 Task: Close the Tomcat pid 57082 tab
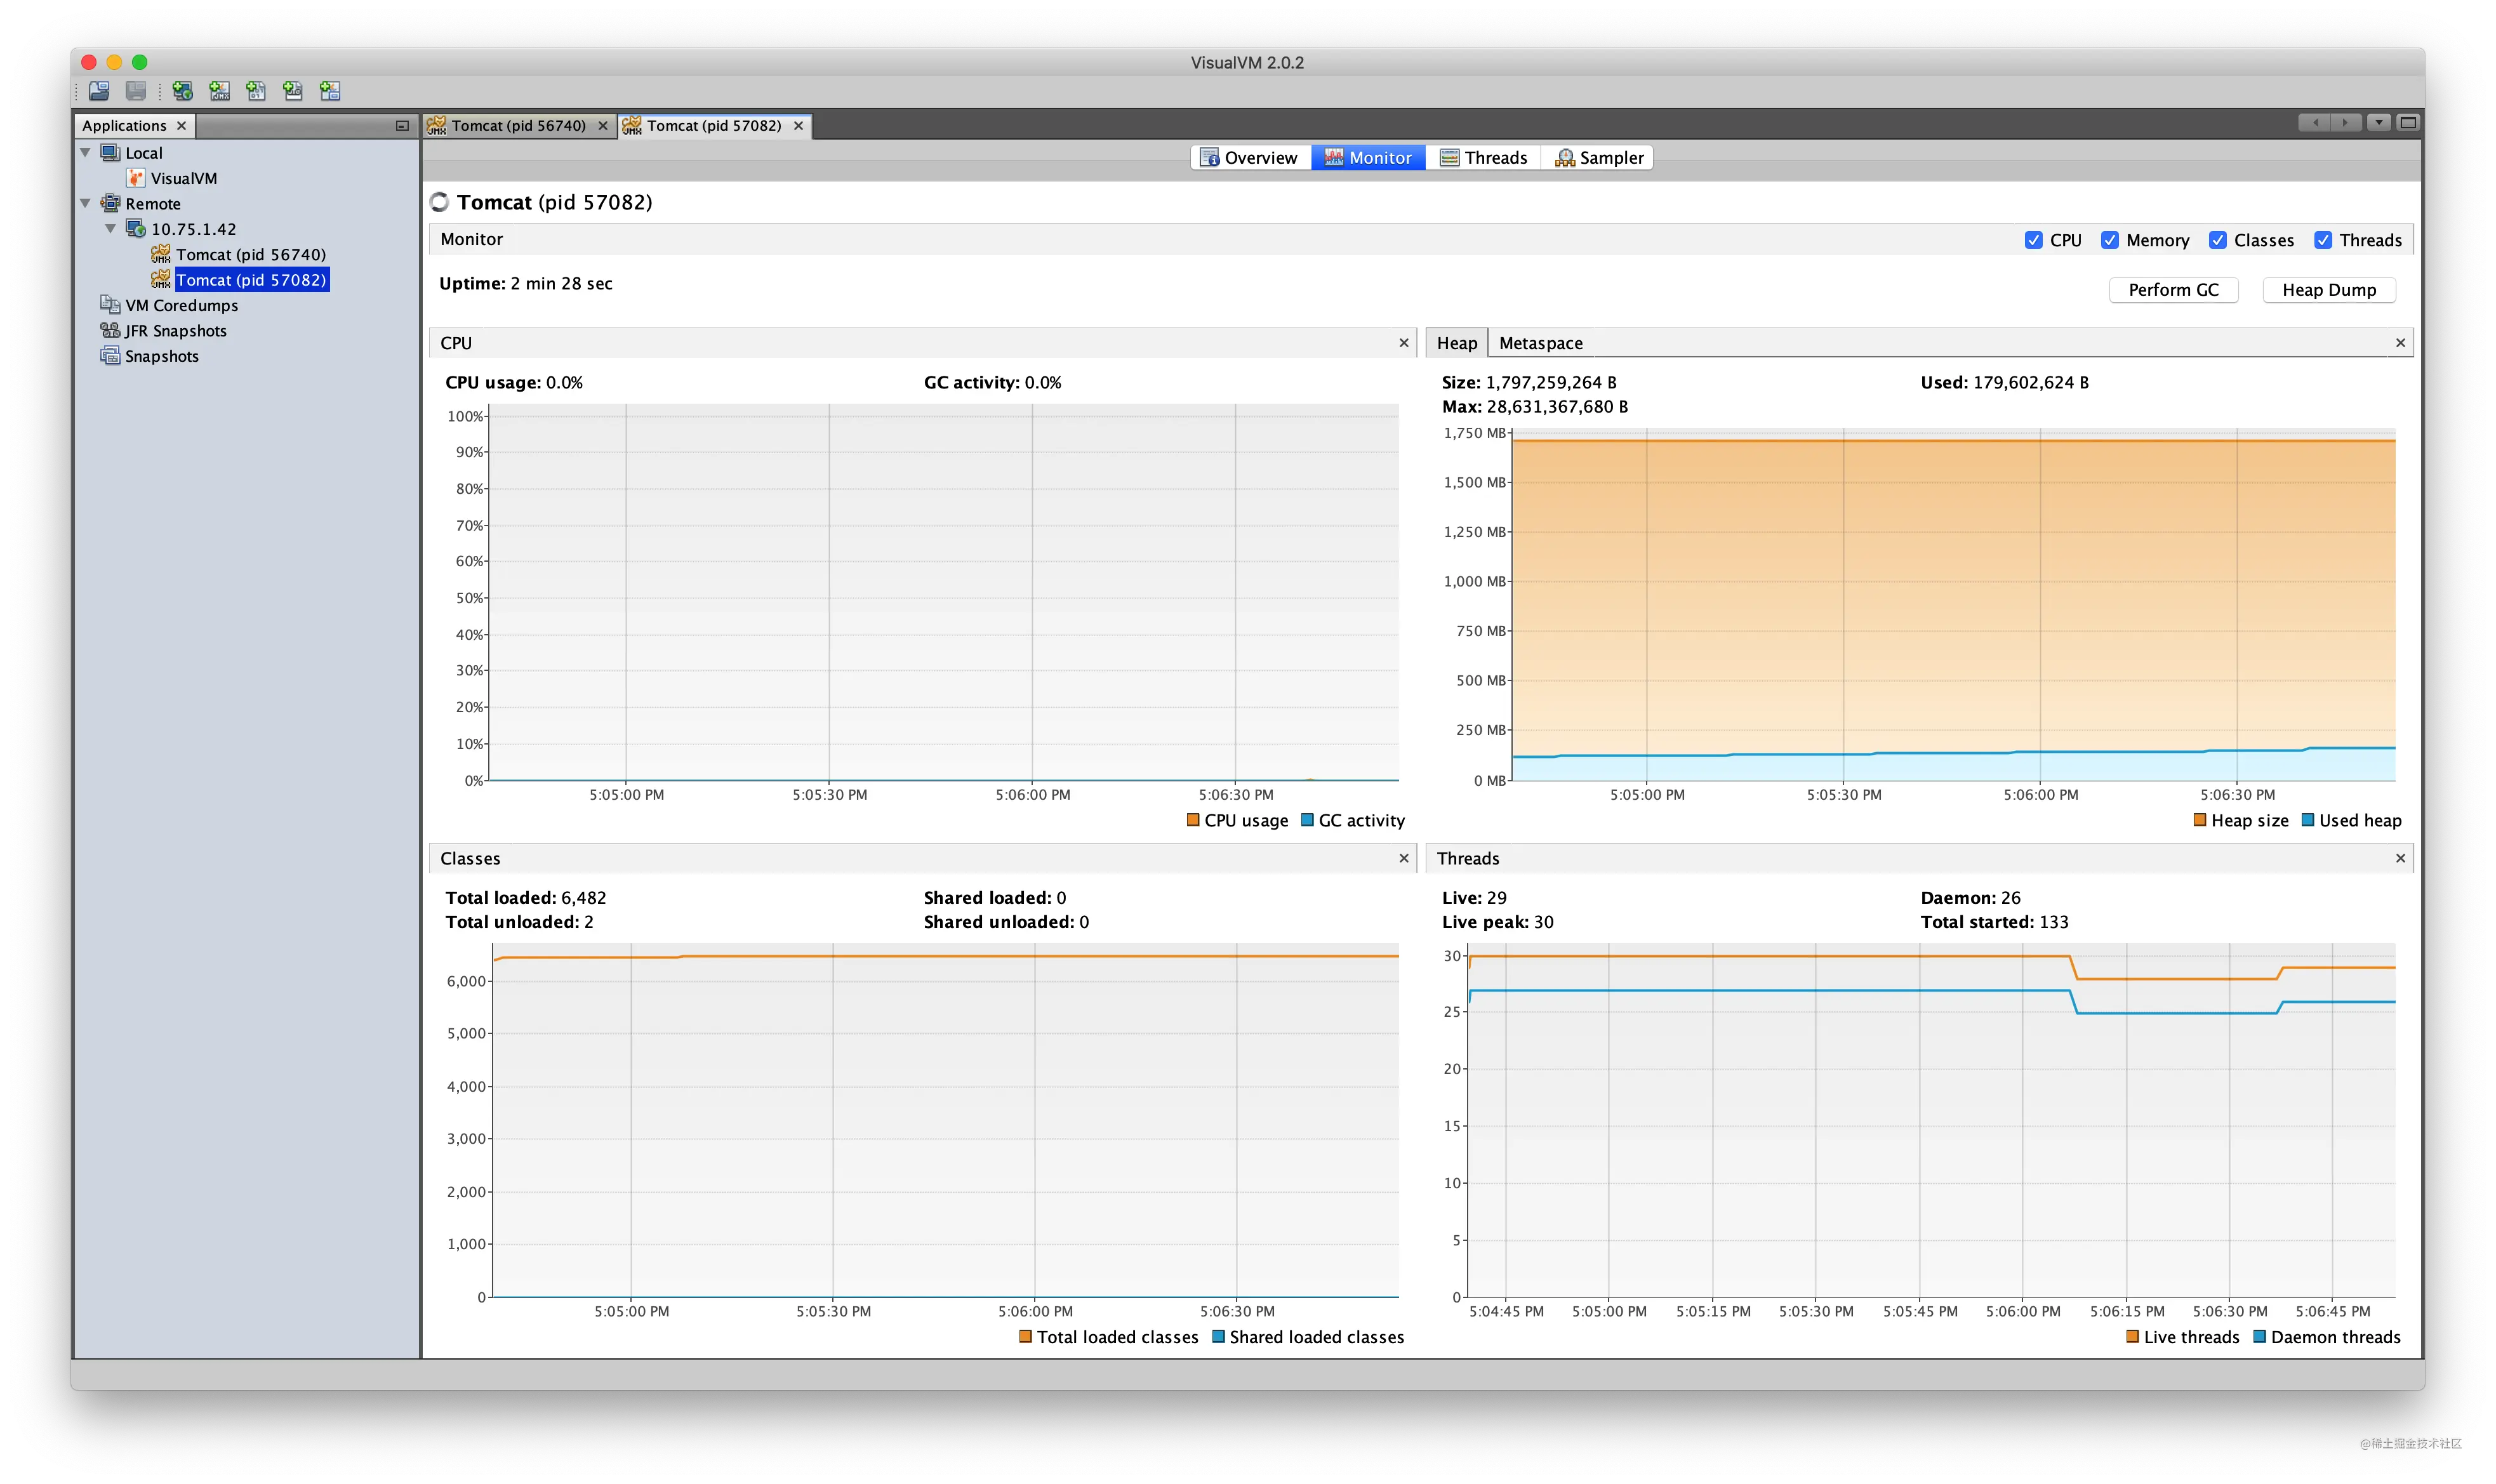tap(799, 125)
